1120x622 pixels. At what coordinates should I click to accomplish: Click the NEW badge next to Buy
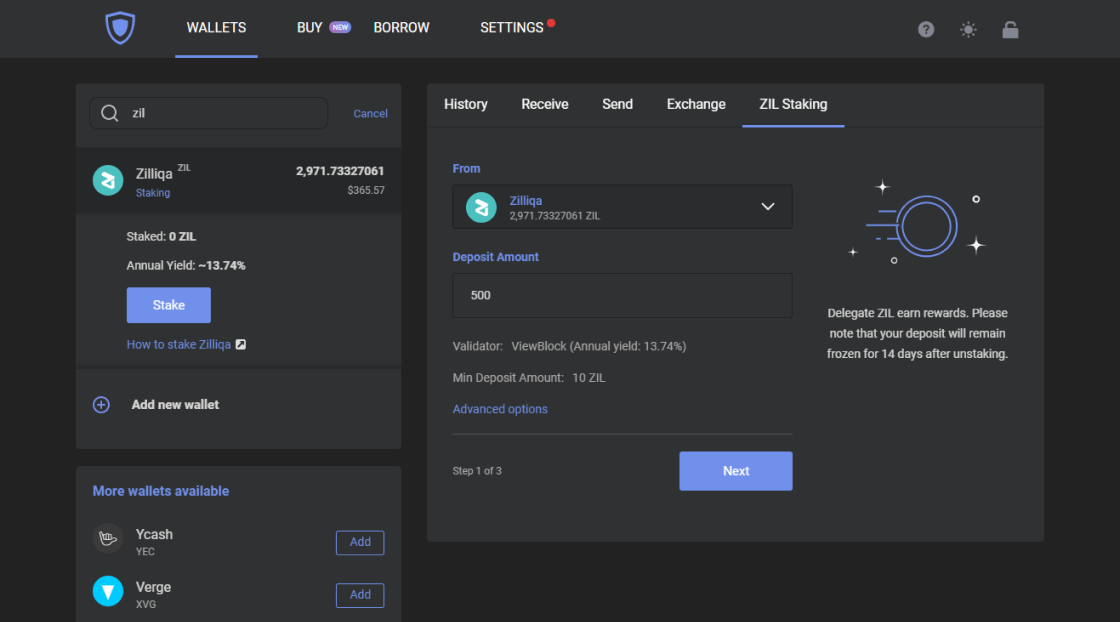click(x=340, y=27)
